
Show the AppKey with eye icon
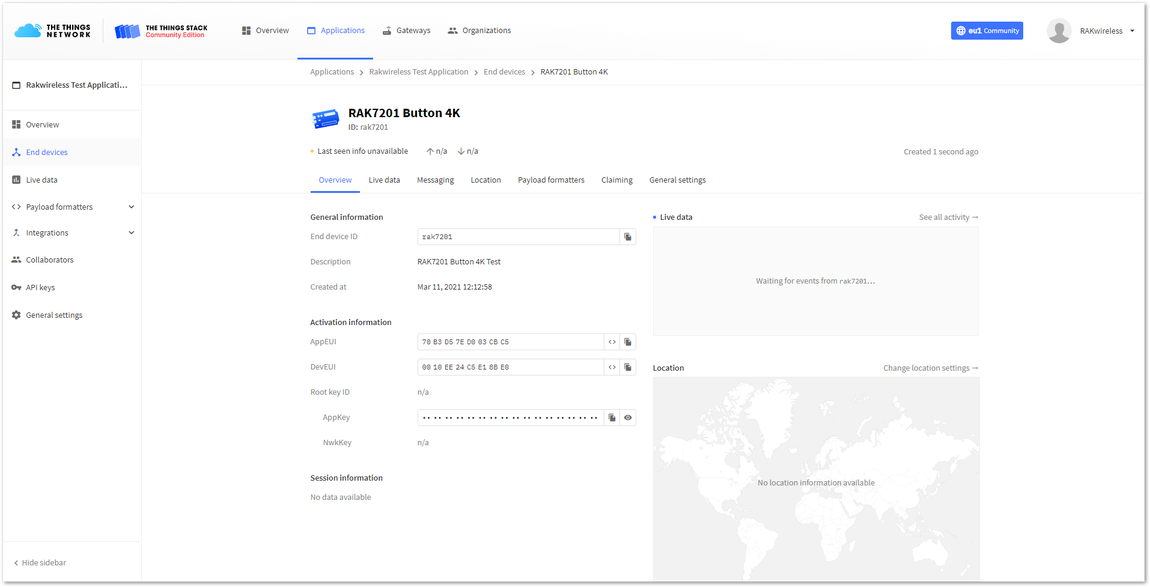[x=628, y=418]
